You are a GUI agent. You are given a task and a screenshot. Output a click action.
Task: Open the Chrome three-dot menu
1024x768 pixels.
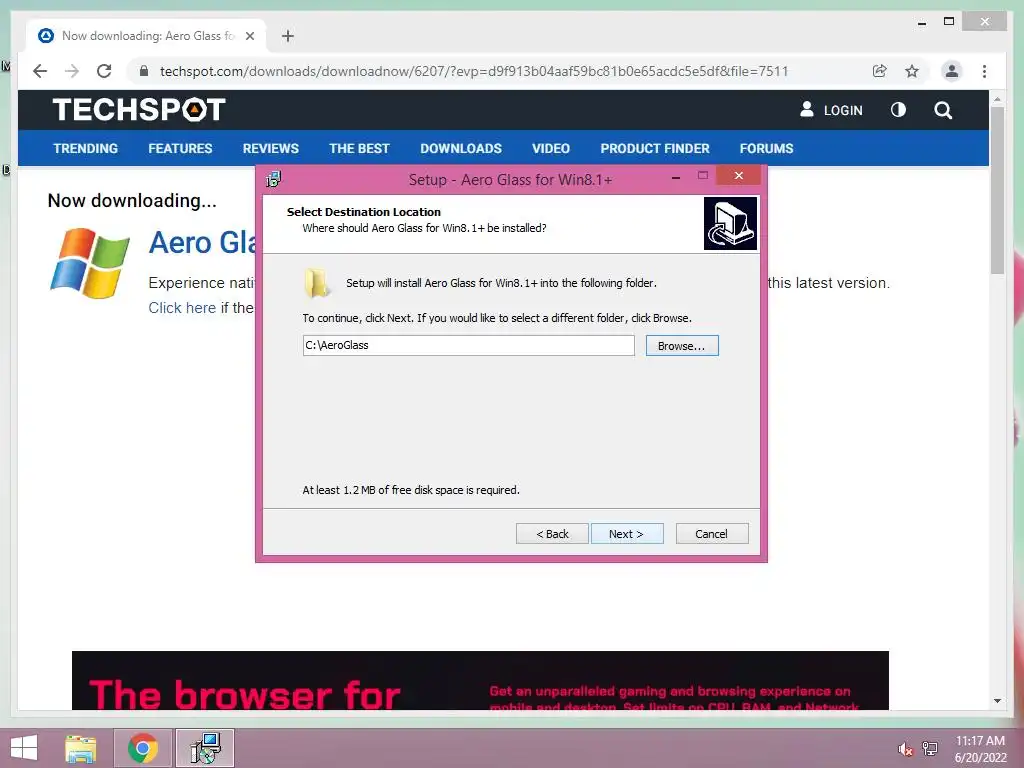click(984, 71)
